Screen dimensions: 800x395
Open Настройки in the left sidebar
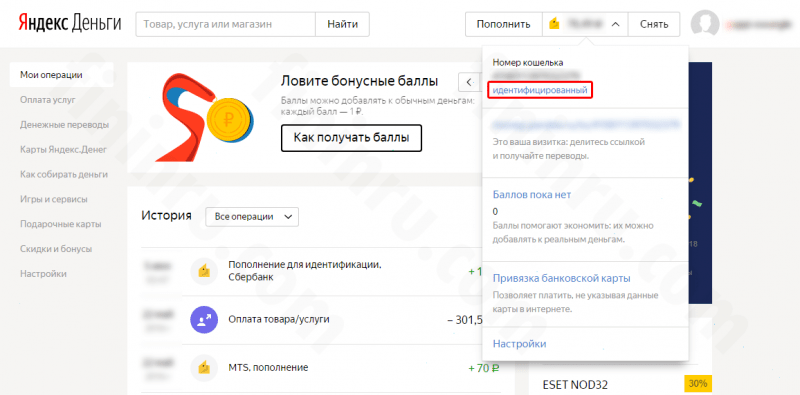tap(43, 274)
